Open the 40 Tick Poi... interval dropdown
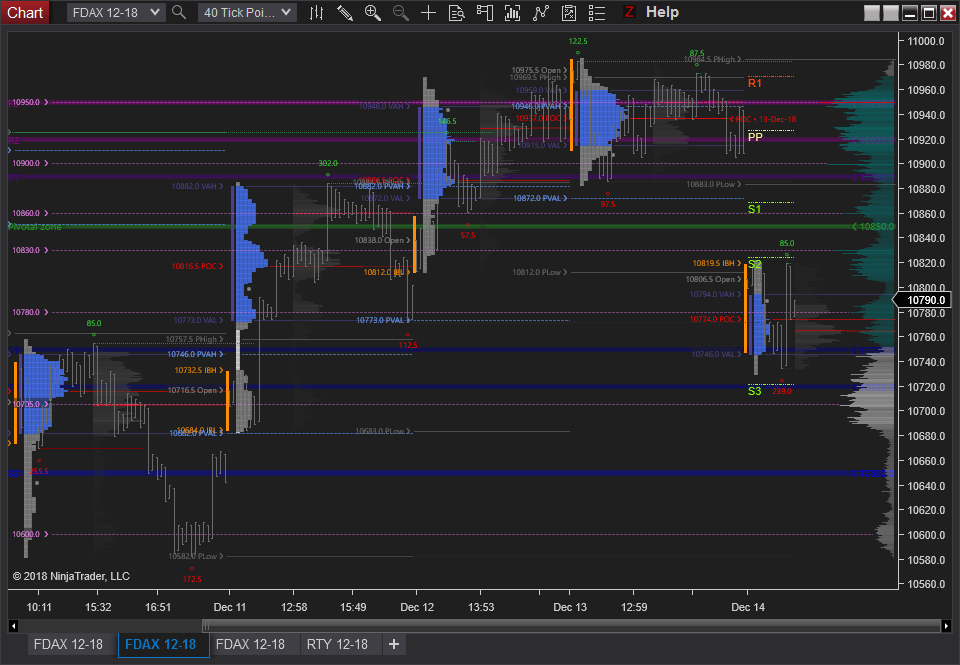The width and height of the screenshot is (960, 665). point(247,12)
